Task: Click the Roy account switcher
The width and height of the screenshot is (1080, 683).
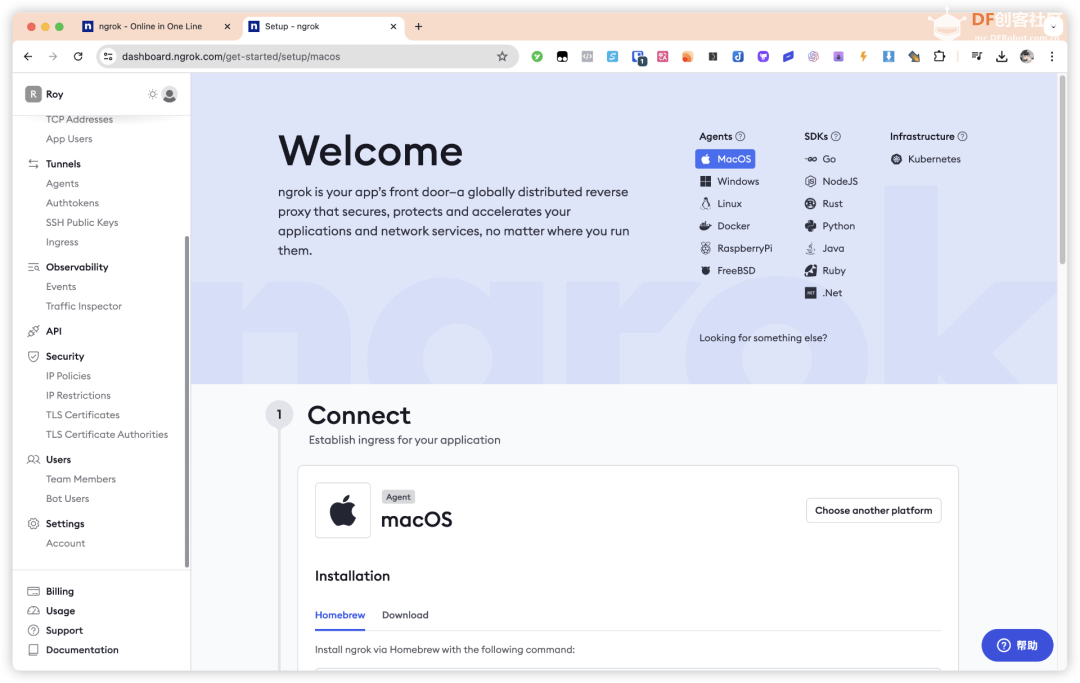Action: click(45, 94)
